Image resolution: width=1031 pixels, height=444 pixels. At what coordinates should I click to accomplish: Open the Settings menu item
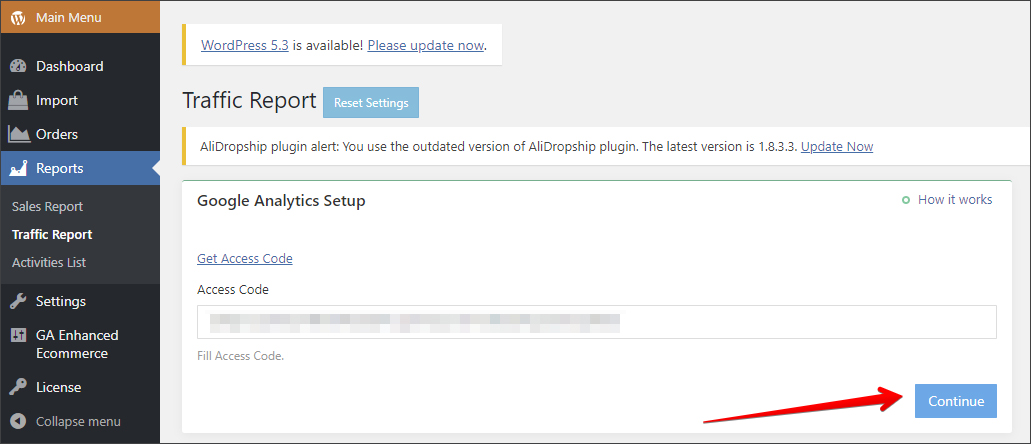[x=80, y=301]
